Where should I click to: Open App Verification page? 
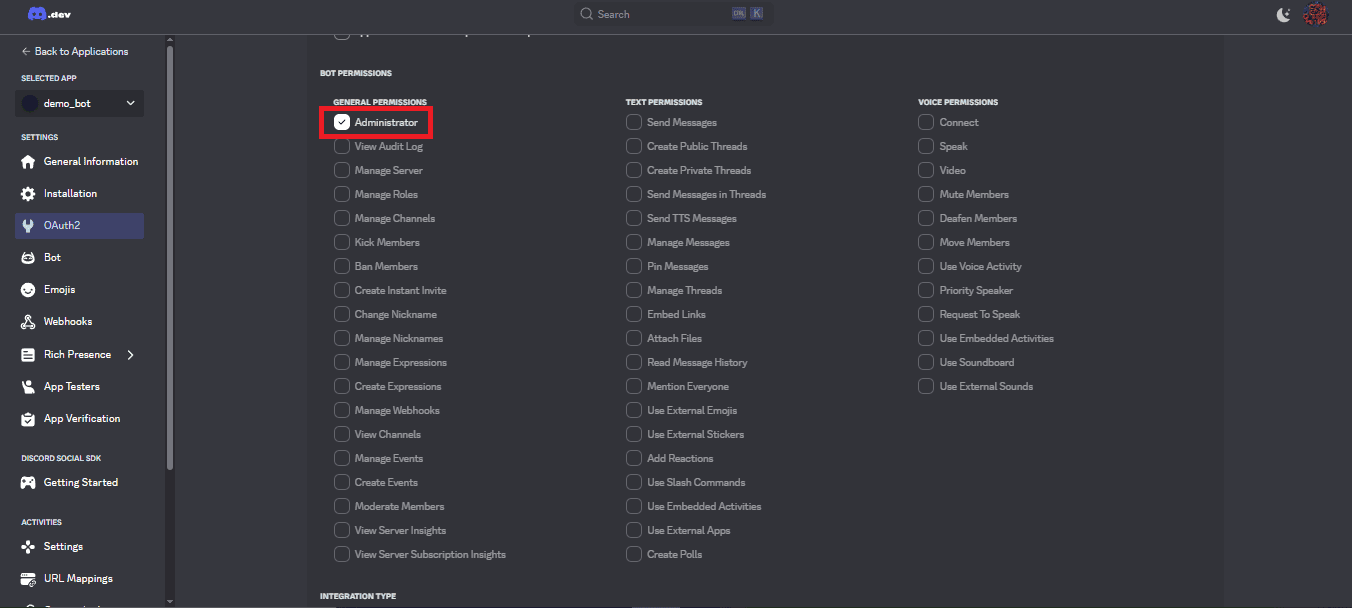pos(80,419)
